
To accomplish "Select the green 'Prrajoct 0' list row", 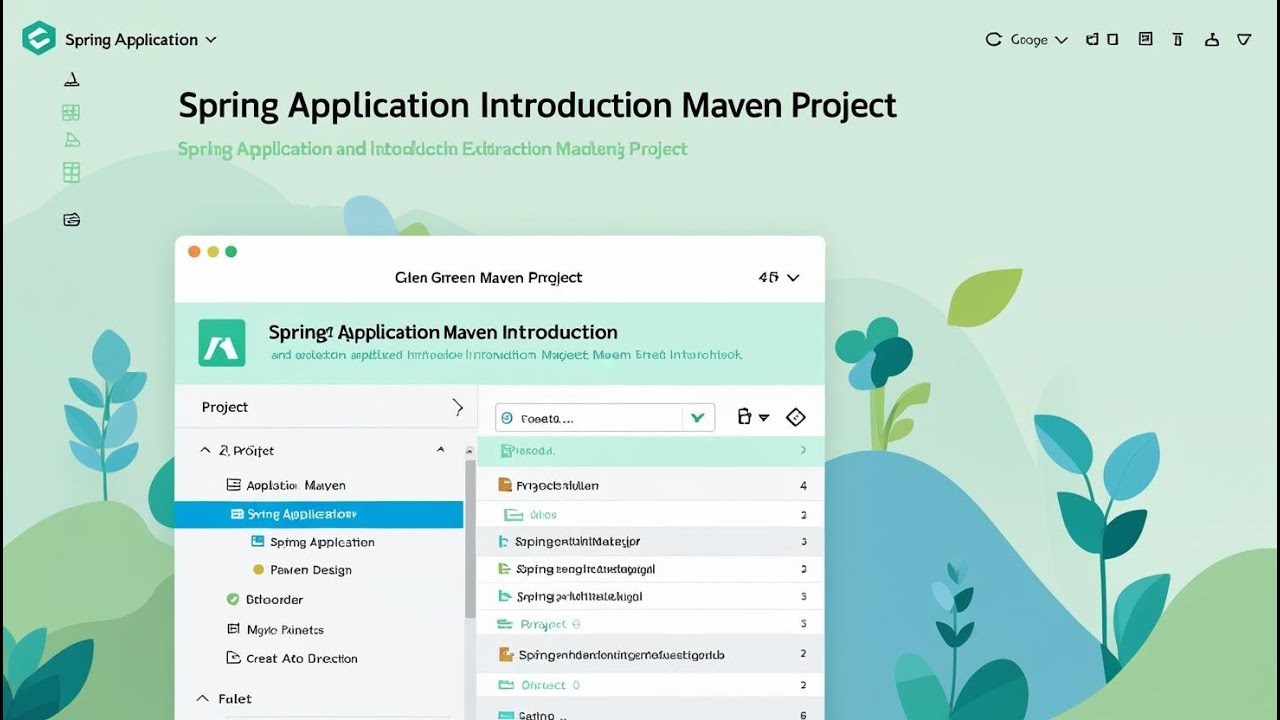I will [650, 624].
